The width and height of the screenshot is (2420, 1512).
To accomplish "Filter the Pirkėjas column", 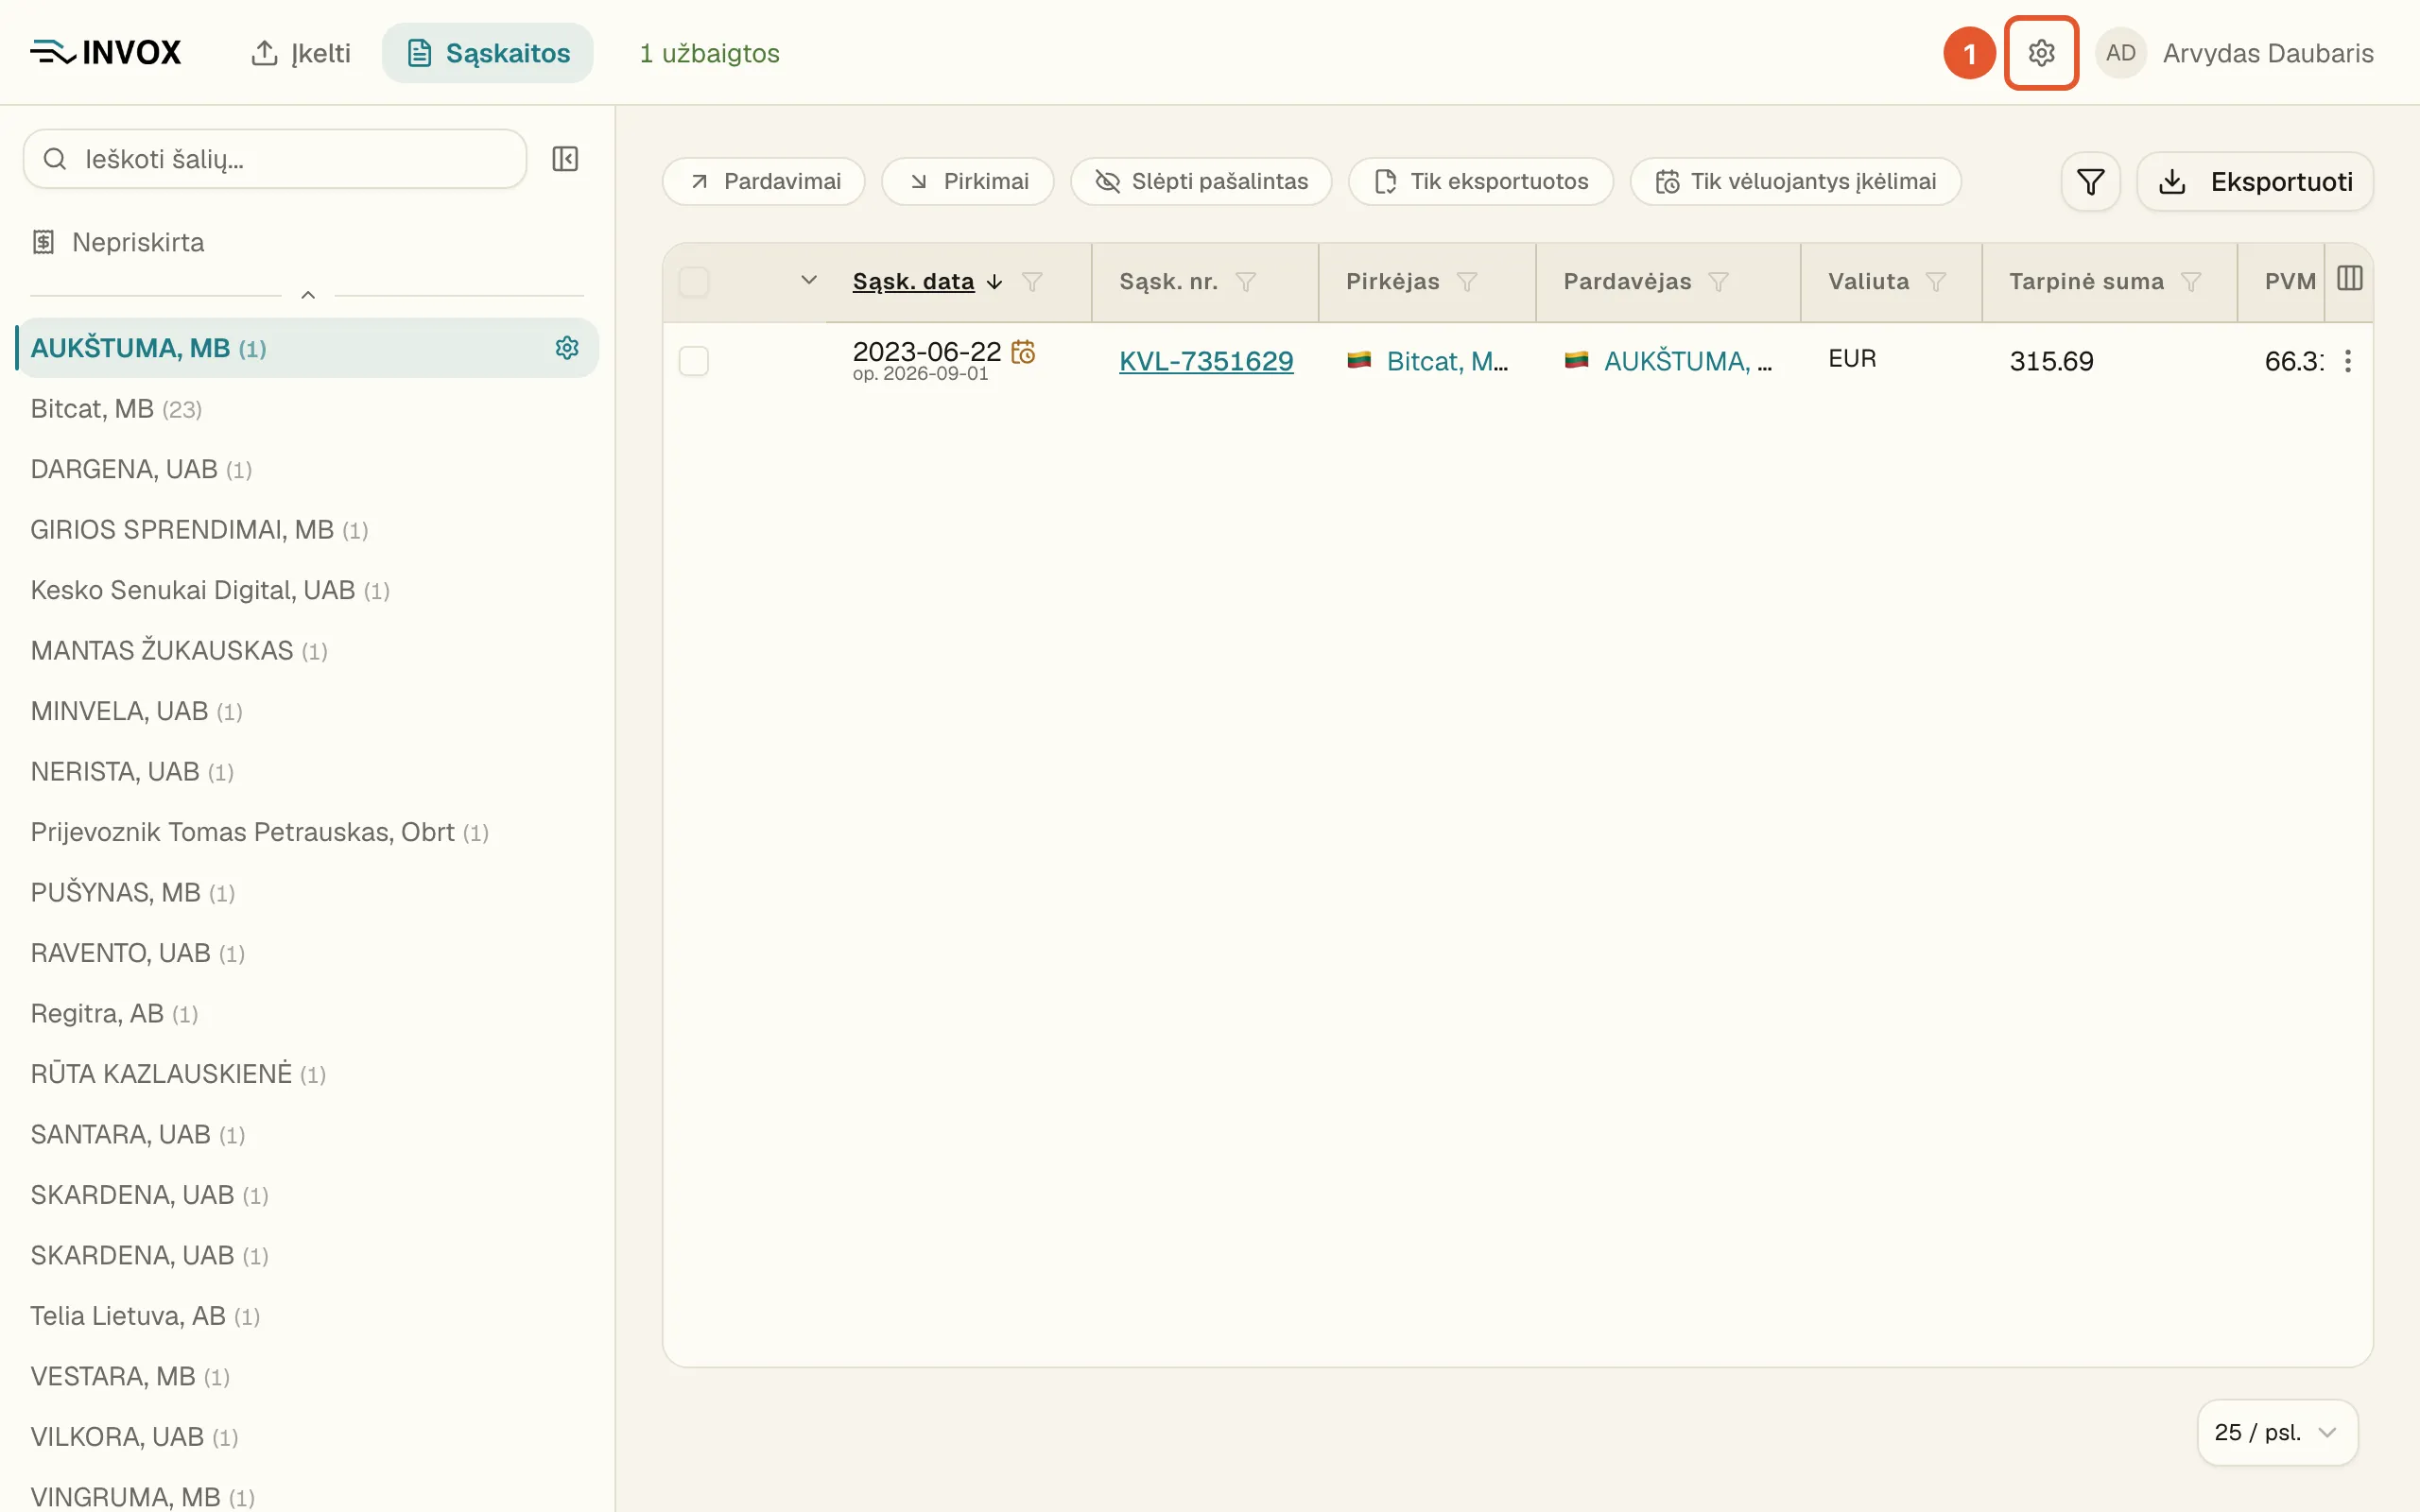I will point(1467,282).
